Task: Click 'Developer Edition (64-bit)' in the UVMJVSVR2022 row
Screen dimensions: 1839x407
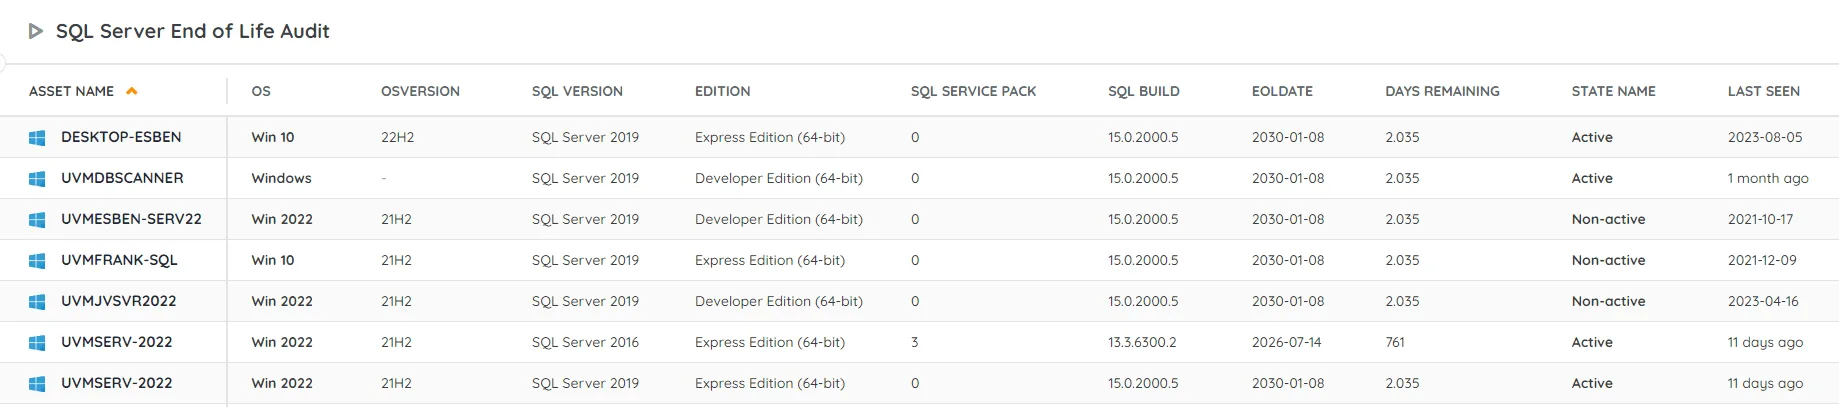Action: pyautogui.click(x=779, y=301)
